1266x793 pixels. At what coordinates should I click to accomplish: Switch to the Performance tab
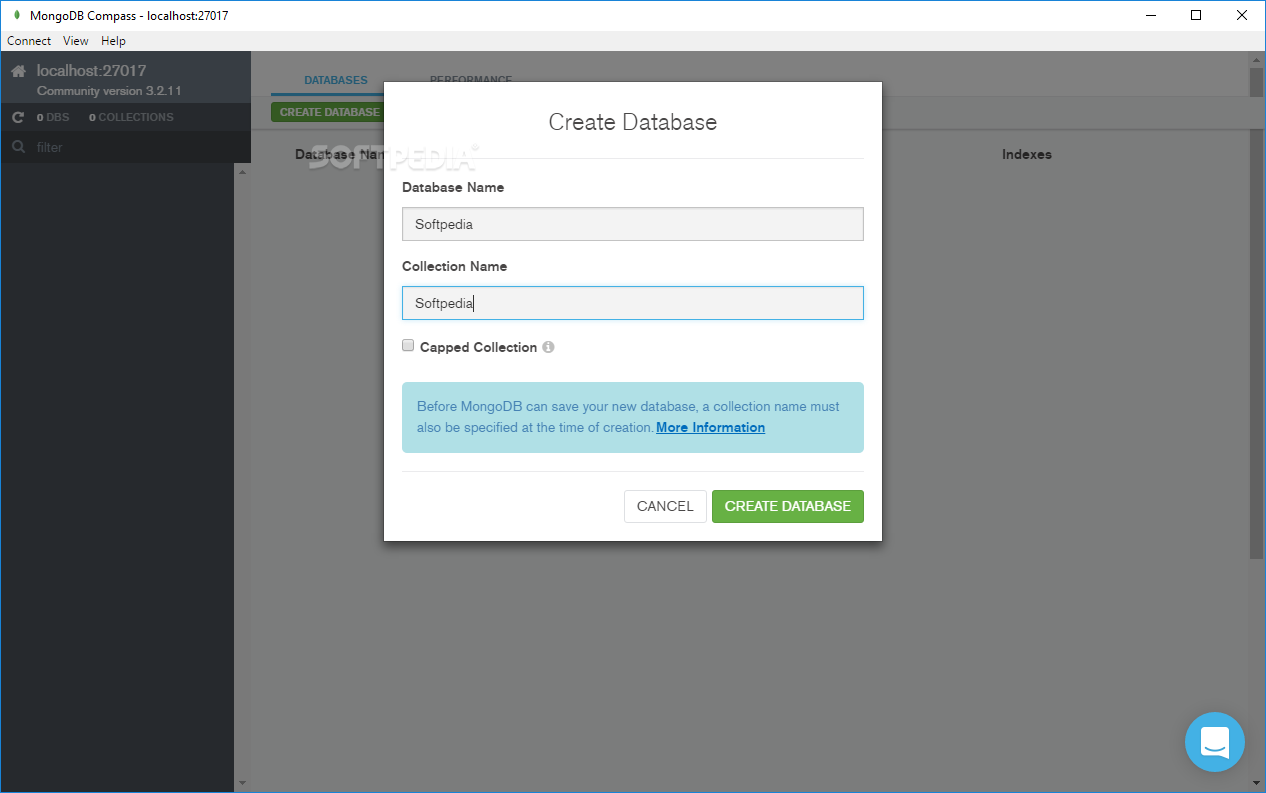click(x=471, y=79)
